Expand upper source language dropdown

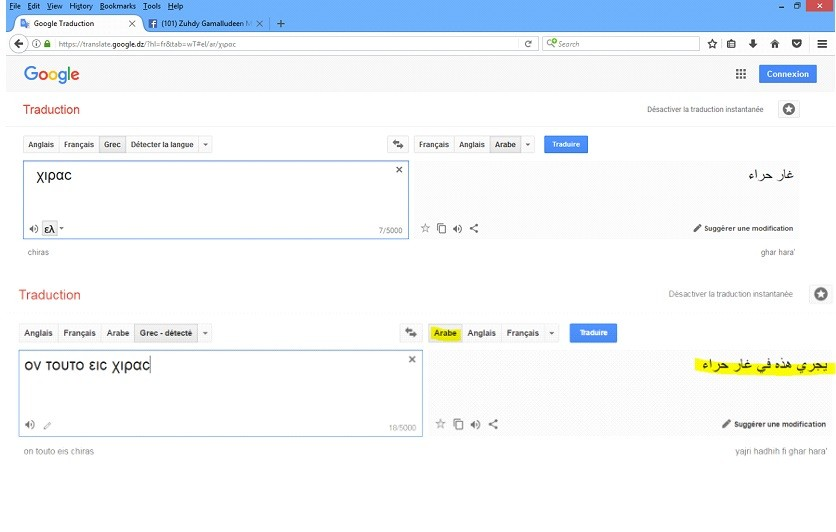tap(205, 144)
